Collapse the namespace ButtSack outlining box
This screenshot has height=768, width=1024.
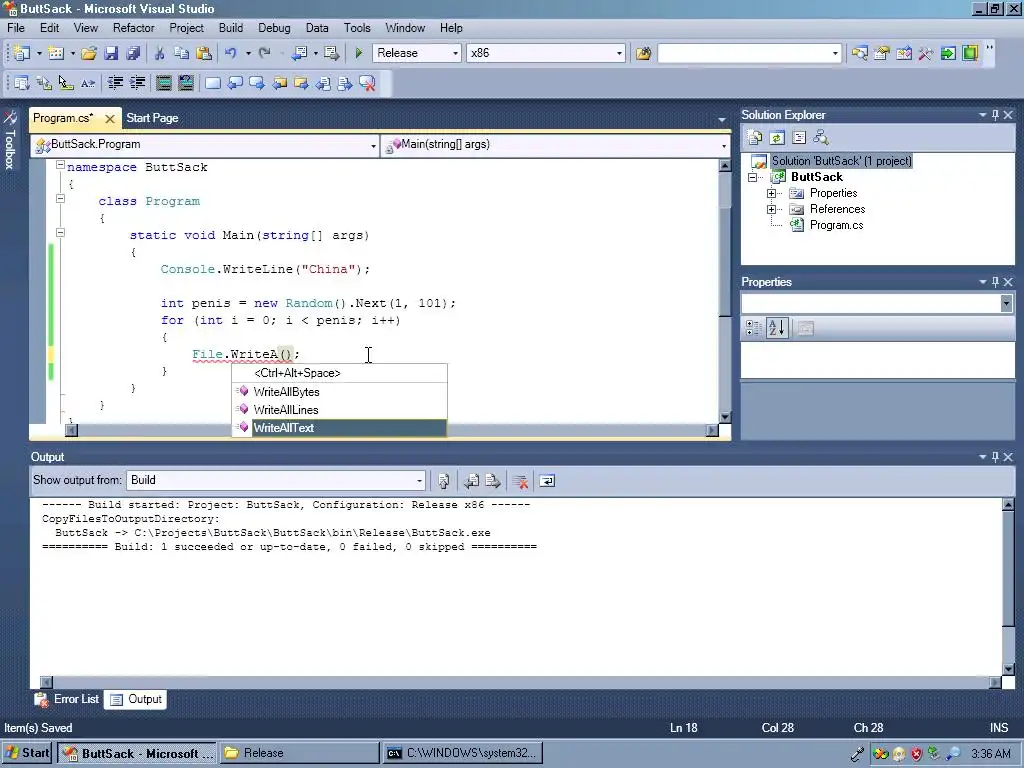[60, 165]
